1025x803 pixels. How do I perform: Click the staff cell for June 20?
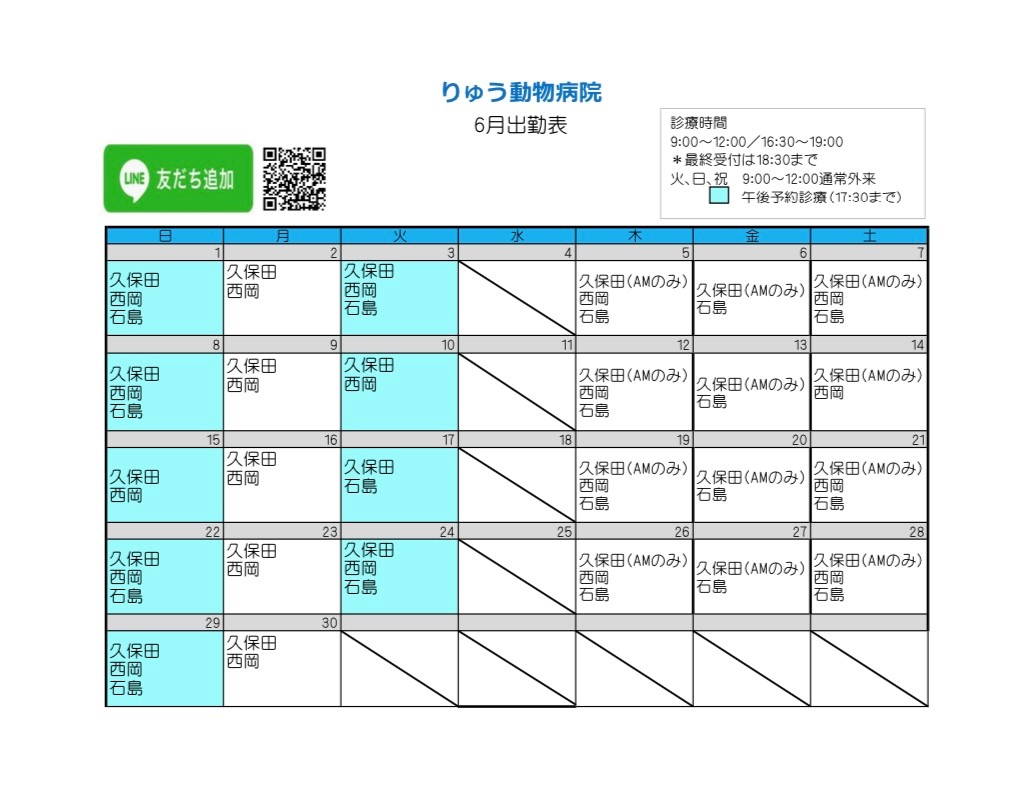pos(752,485)
